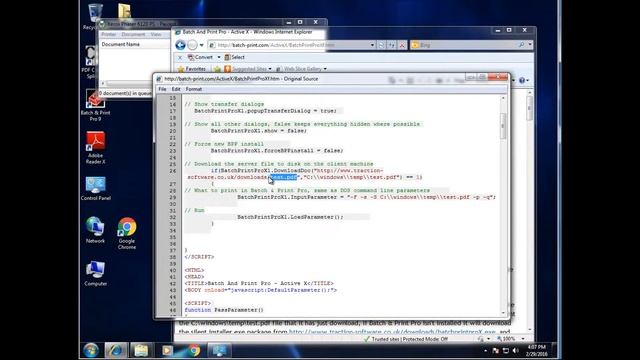Expand the address bar URL dropdown
640x360 pixels.
click(372, 45)
